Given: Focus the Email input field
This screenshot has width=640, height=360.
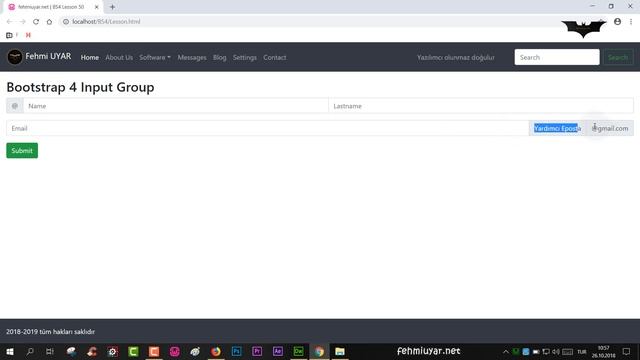Looking at the screenshot, I should click(x=268, y=128).
